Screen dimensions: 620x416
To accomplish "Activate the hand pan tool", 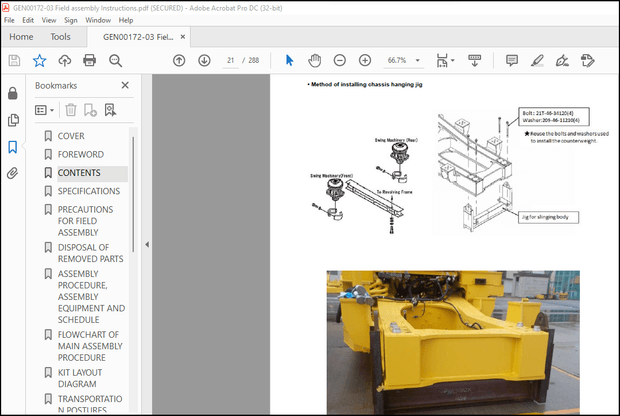I will 315,61.
